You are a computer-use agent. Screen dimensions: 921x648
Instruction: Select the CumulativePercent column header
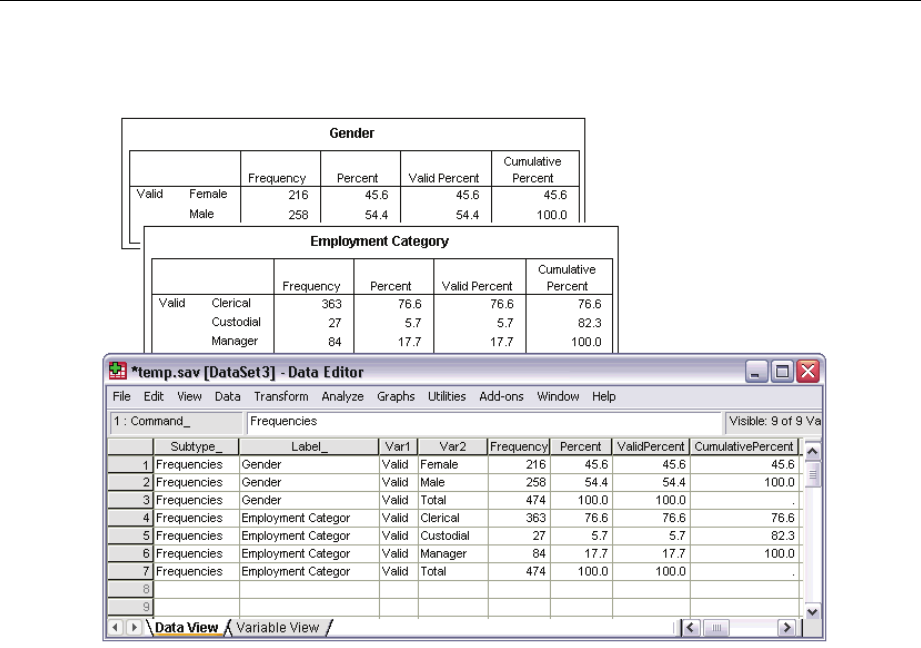744,446
